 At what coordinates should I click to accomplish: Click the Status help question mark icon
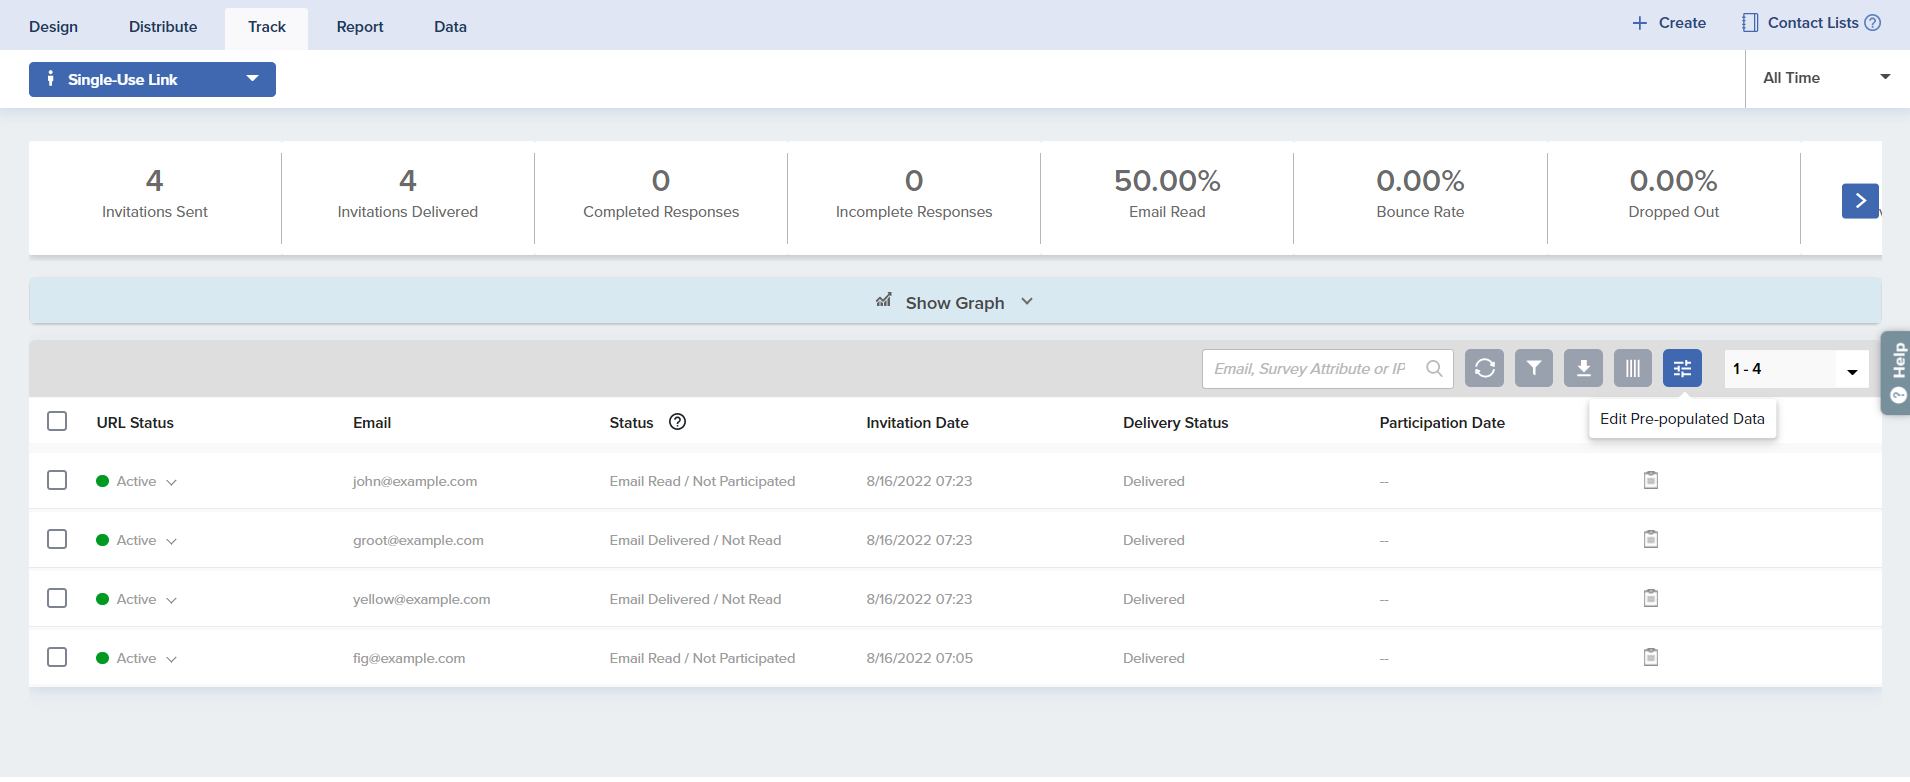677,422
